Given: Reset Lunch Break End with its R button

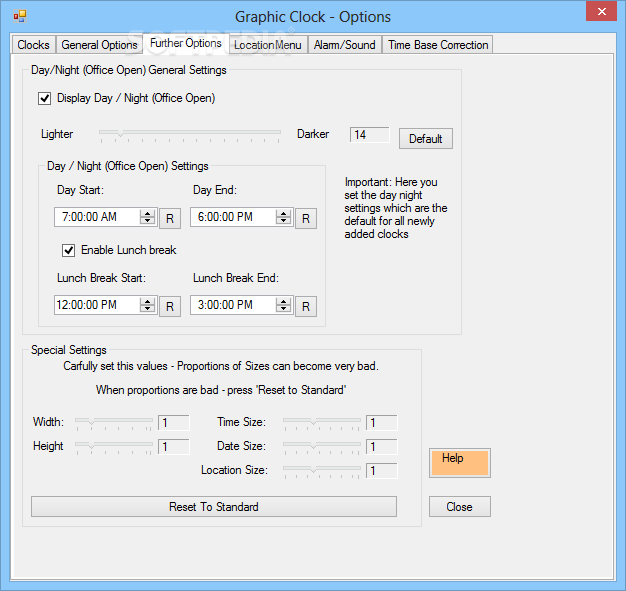Looking at the screenshot, I should [306, 306].
